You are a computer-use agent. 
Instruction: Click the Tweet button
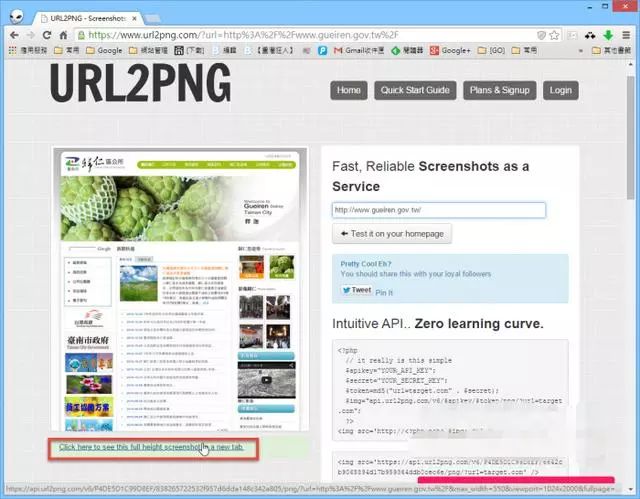pos(355,290)
